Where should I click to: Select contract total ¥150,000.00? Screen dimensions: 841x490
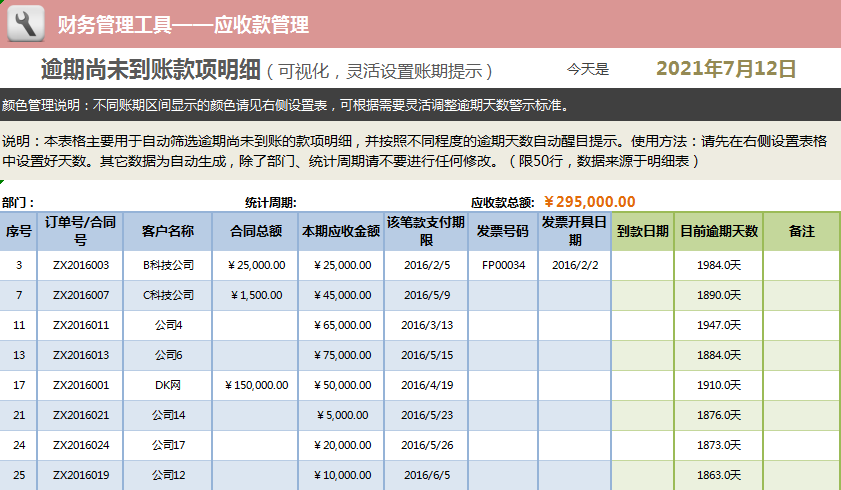[256, 385]
